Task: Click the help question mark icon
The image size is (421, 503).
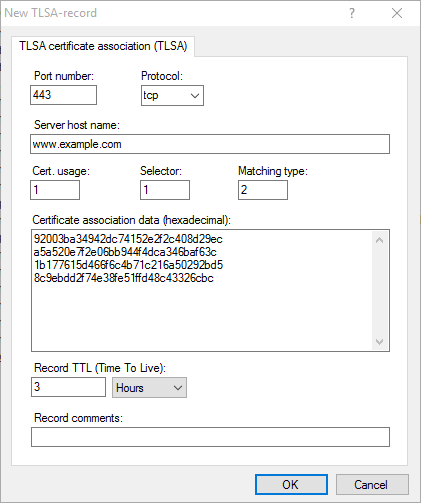Action: (352, 13)
